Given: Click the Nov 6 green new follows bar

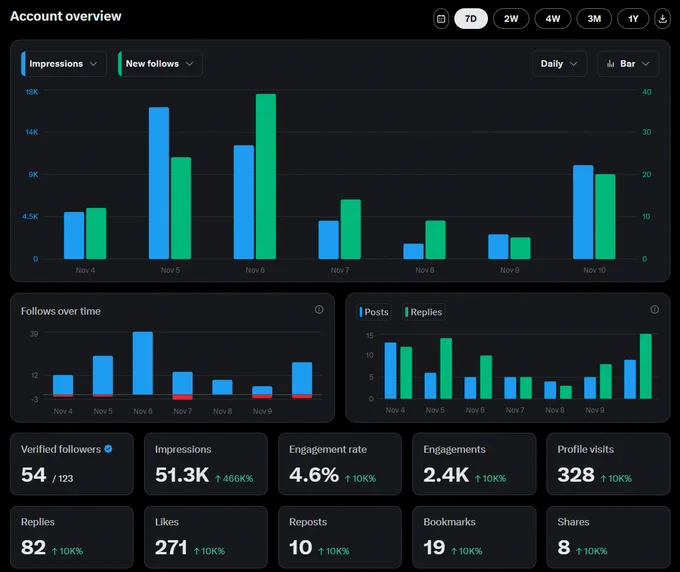Looking at the screenshot, I should click(266, 177).
